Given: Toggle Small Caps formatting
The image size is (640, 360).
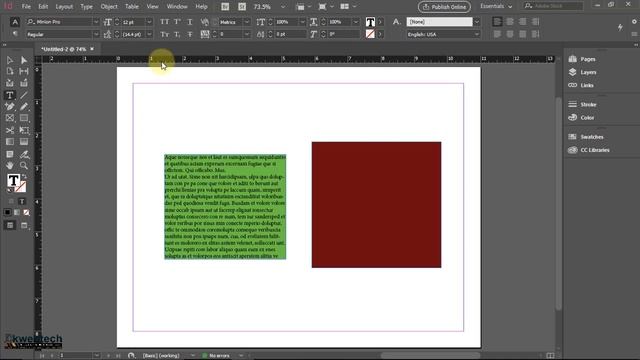Looking at the screenshot, I should tap(164, 34).
